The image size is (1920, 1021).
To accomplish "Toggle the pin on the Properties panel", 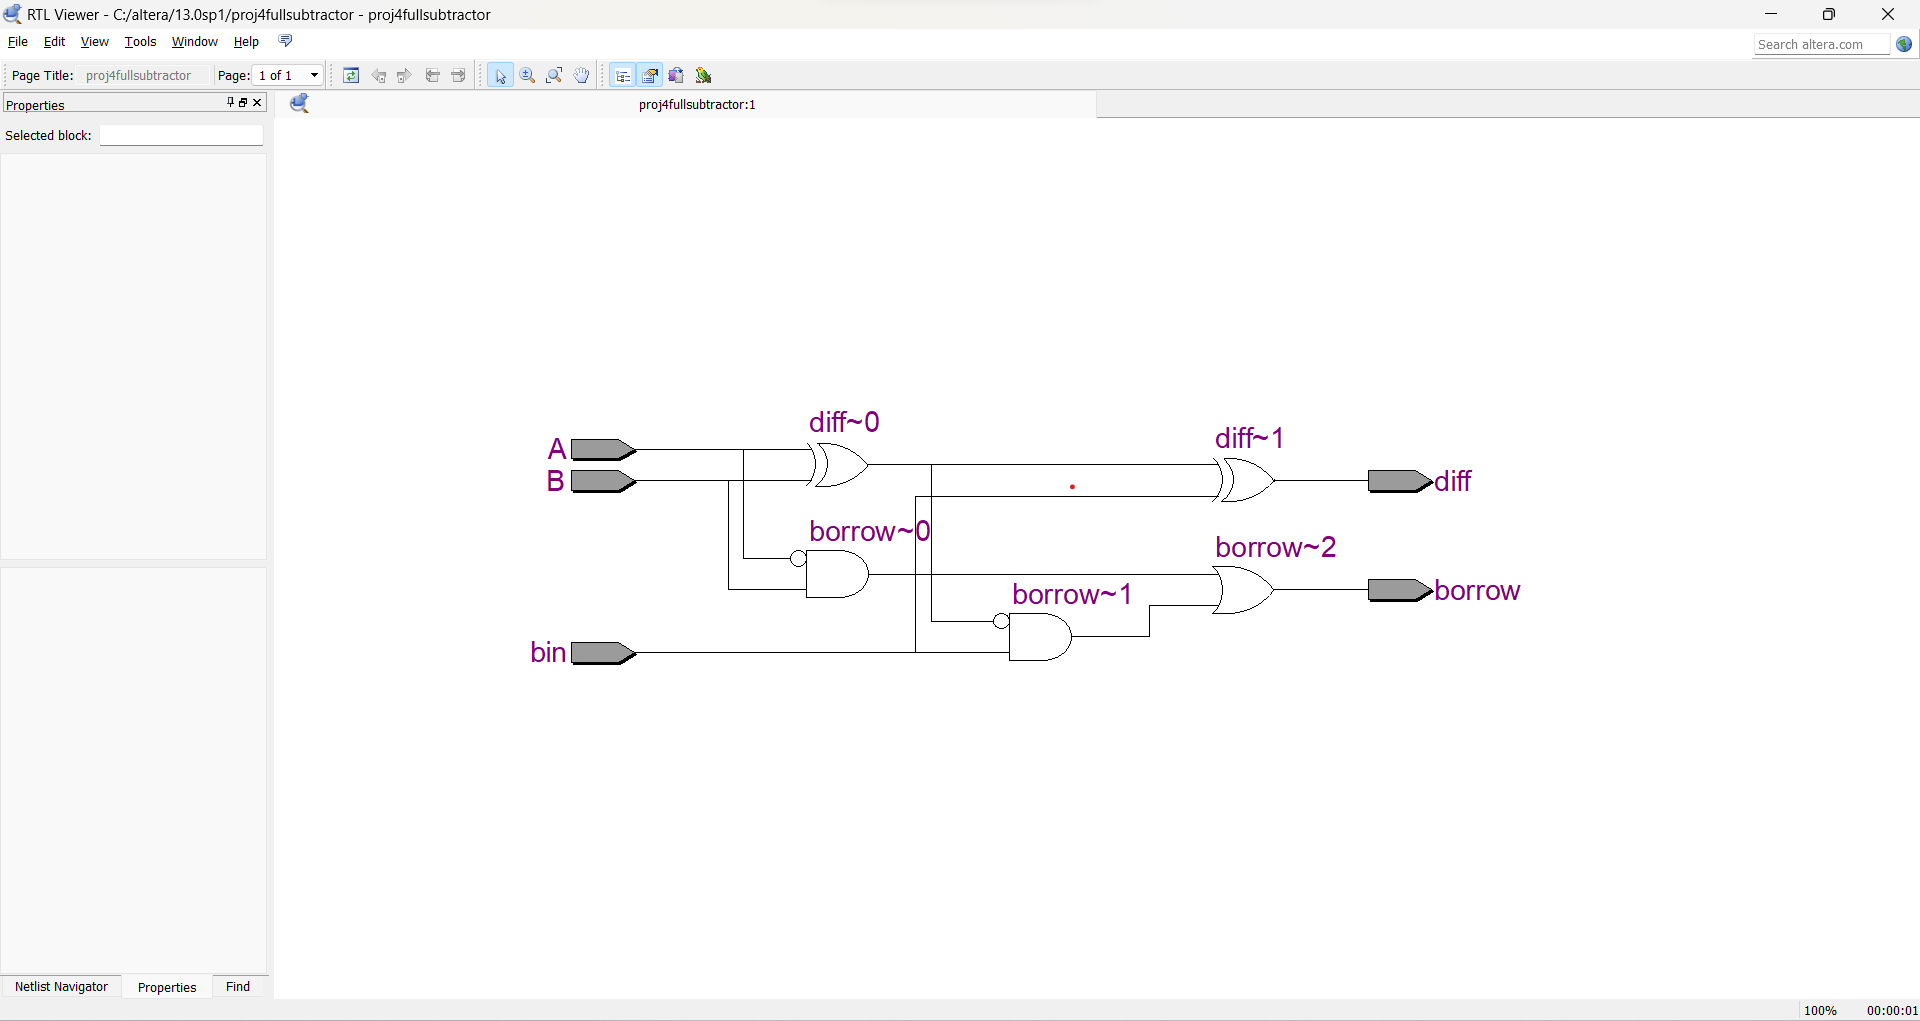I will (x=230, y=102).
